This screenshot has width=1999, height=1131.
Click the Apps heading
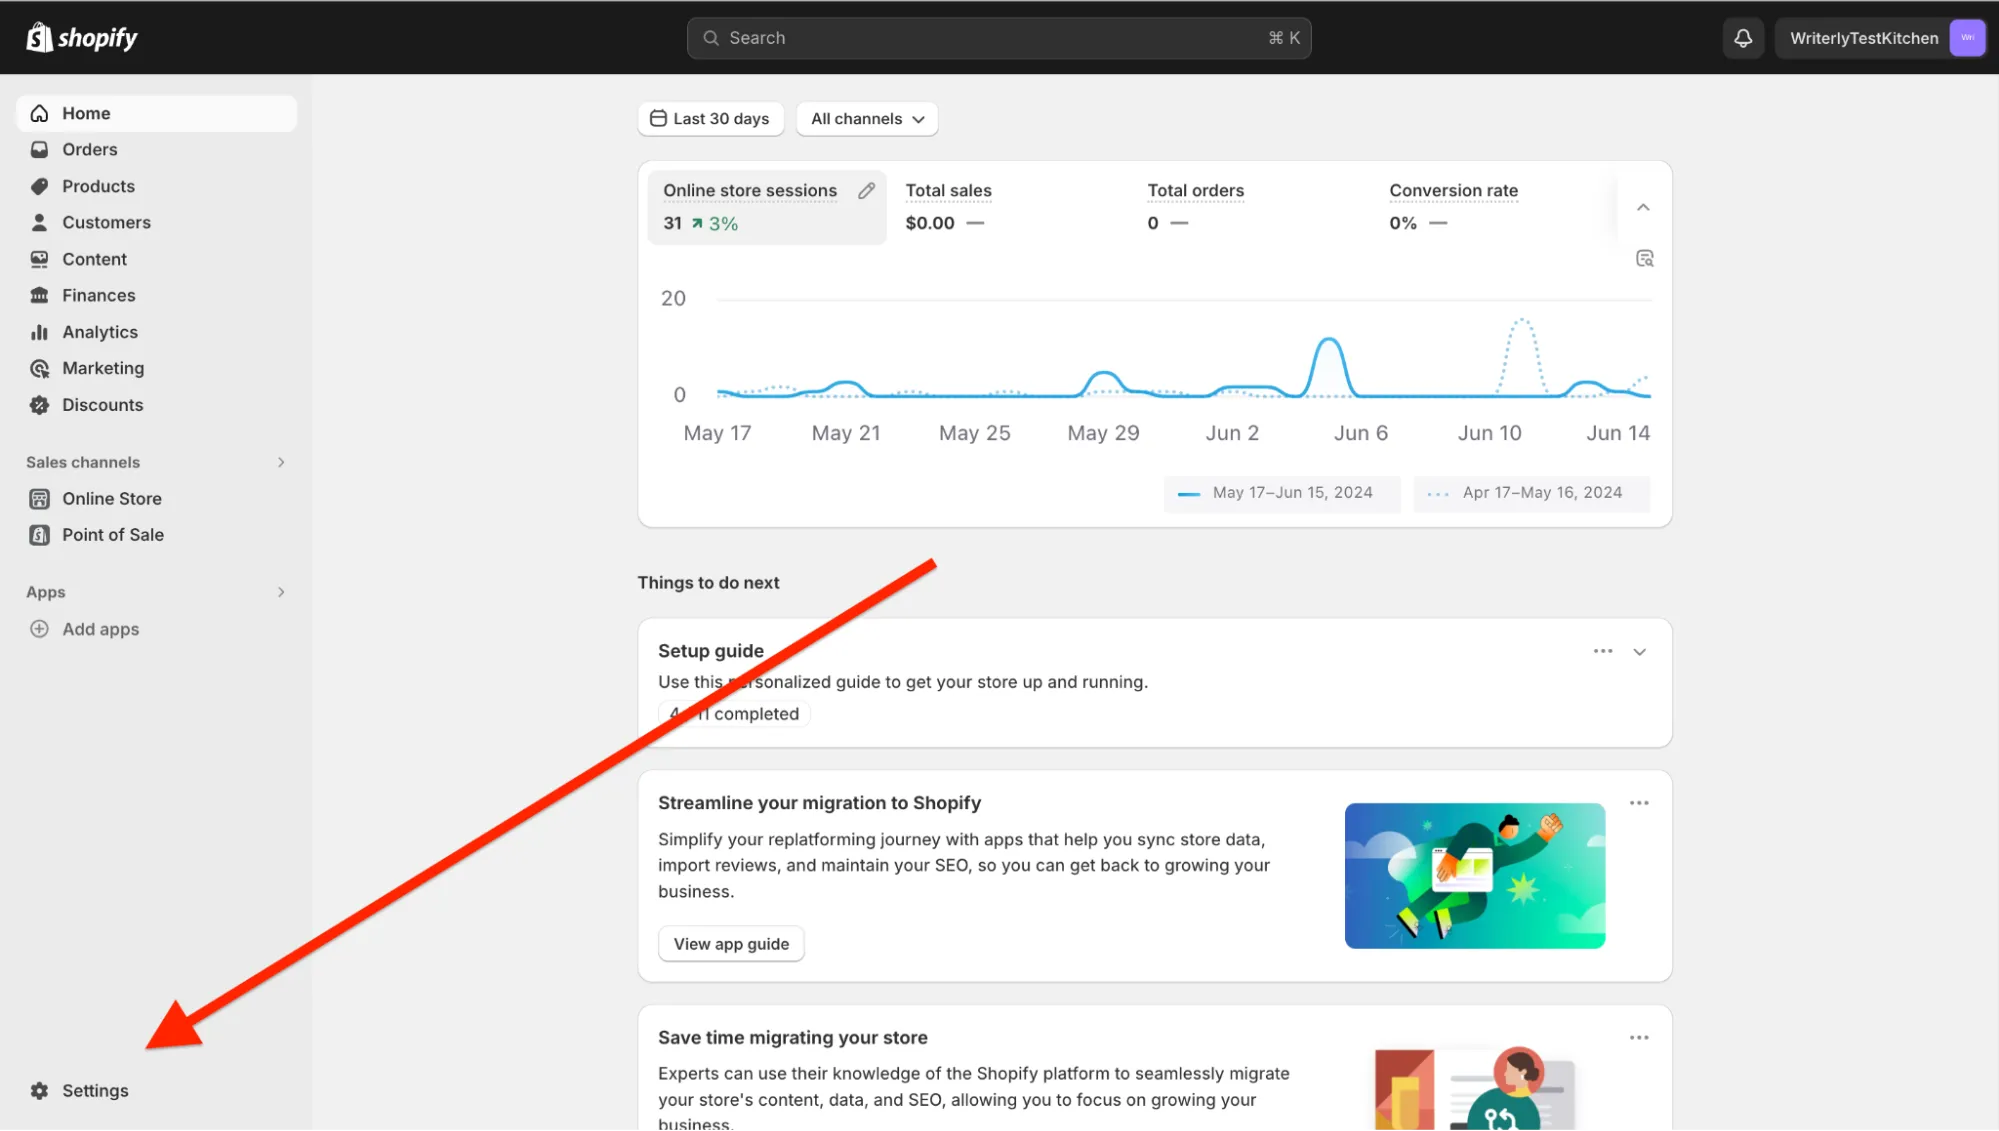46,592
